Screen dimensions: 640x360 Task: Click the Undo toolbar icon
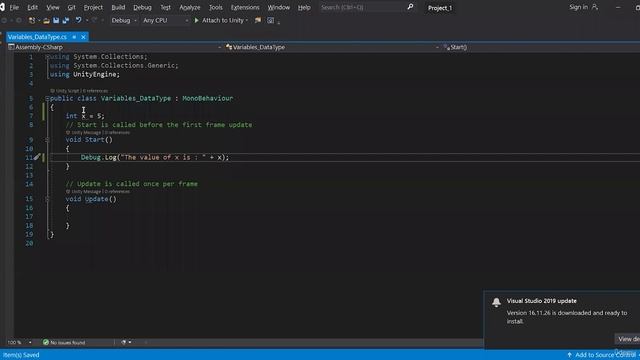point(78,20)
